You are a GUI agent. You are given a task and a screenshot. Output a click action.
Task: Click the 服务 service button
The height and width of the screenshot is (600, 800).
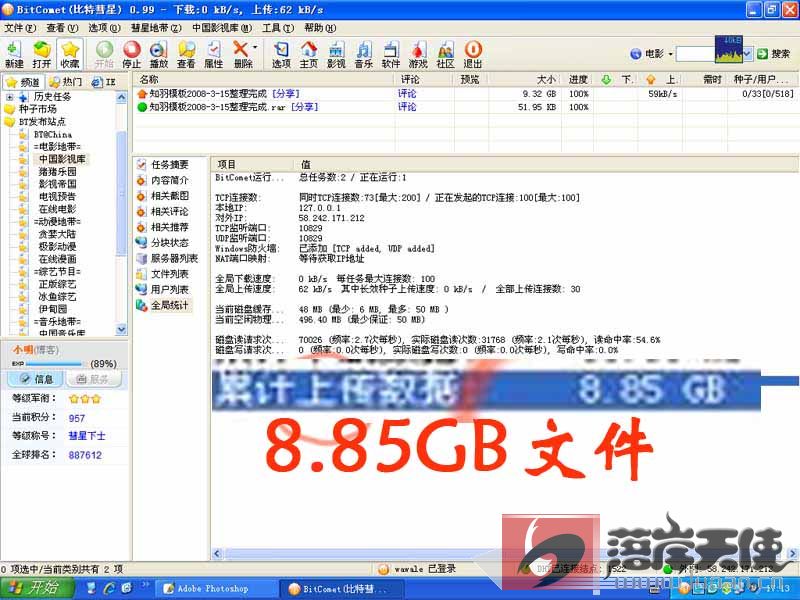[92, 379]
